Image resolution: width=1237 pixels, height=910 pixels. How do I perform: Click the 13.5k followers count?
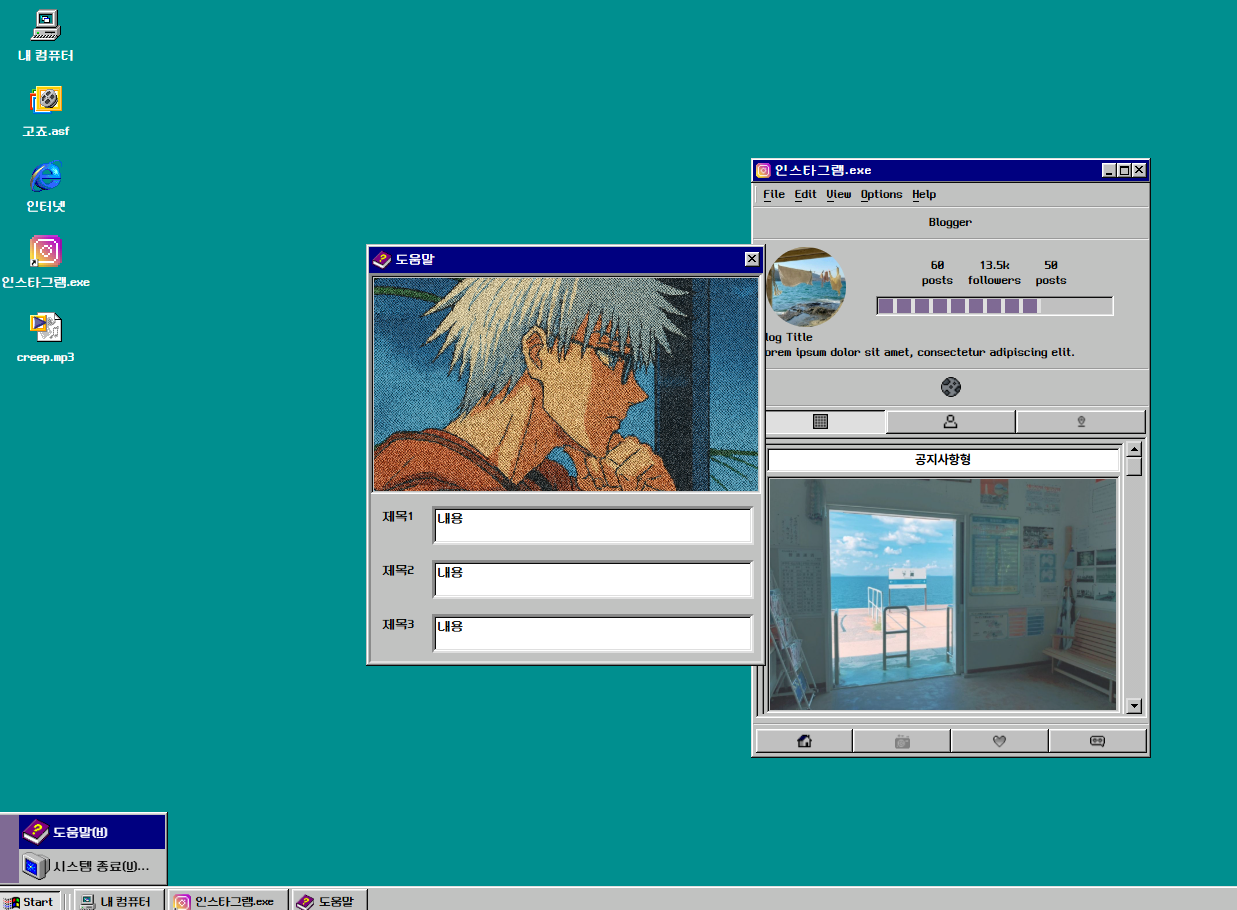click(994, 272)
